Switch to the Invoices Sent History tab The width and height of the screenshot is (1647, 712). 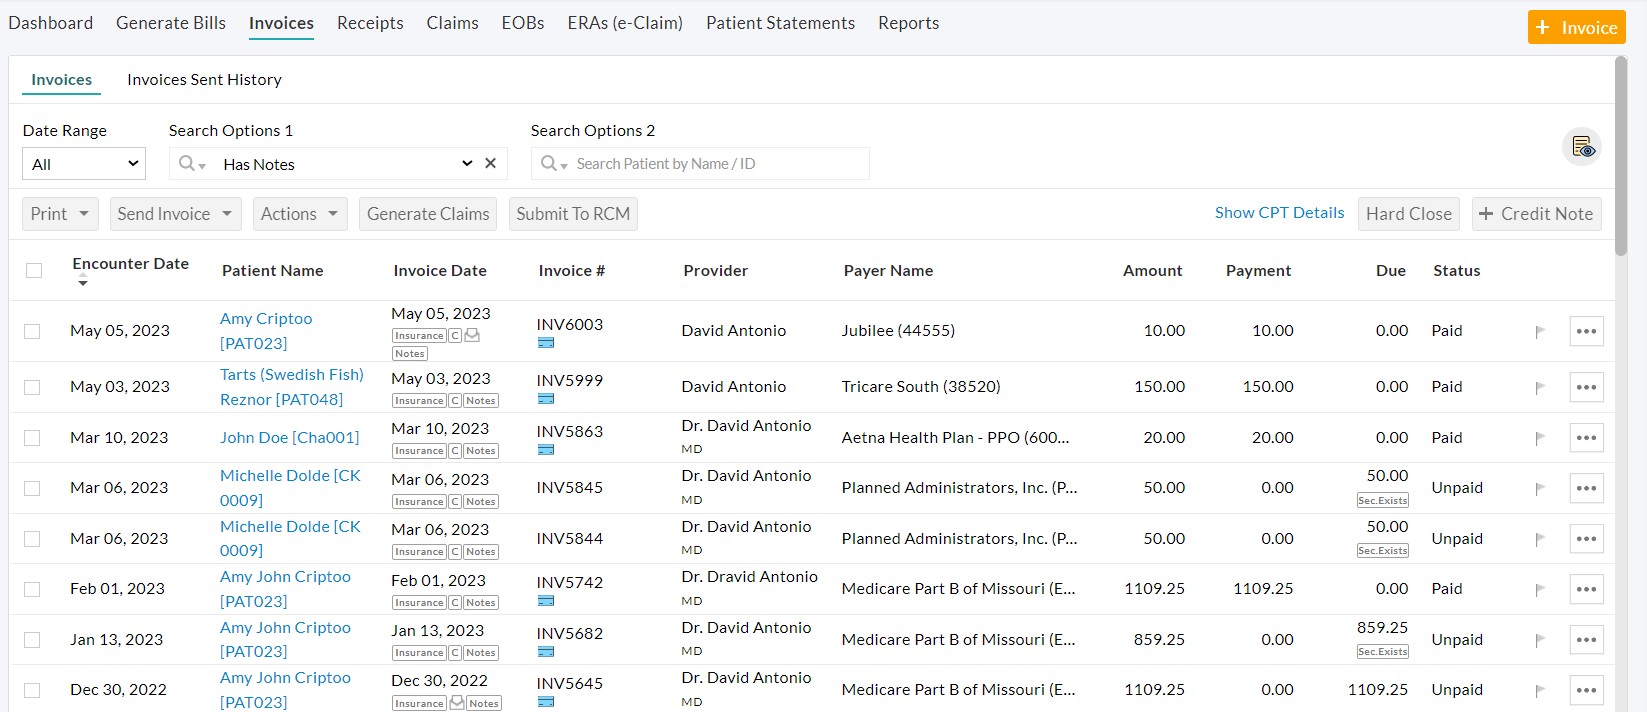pyautogui.click(x=204, y=80)
